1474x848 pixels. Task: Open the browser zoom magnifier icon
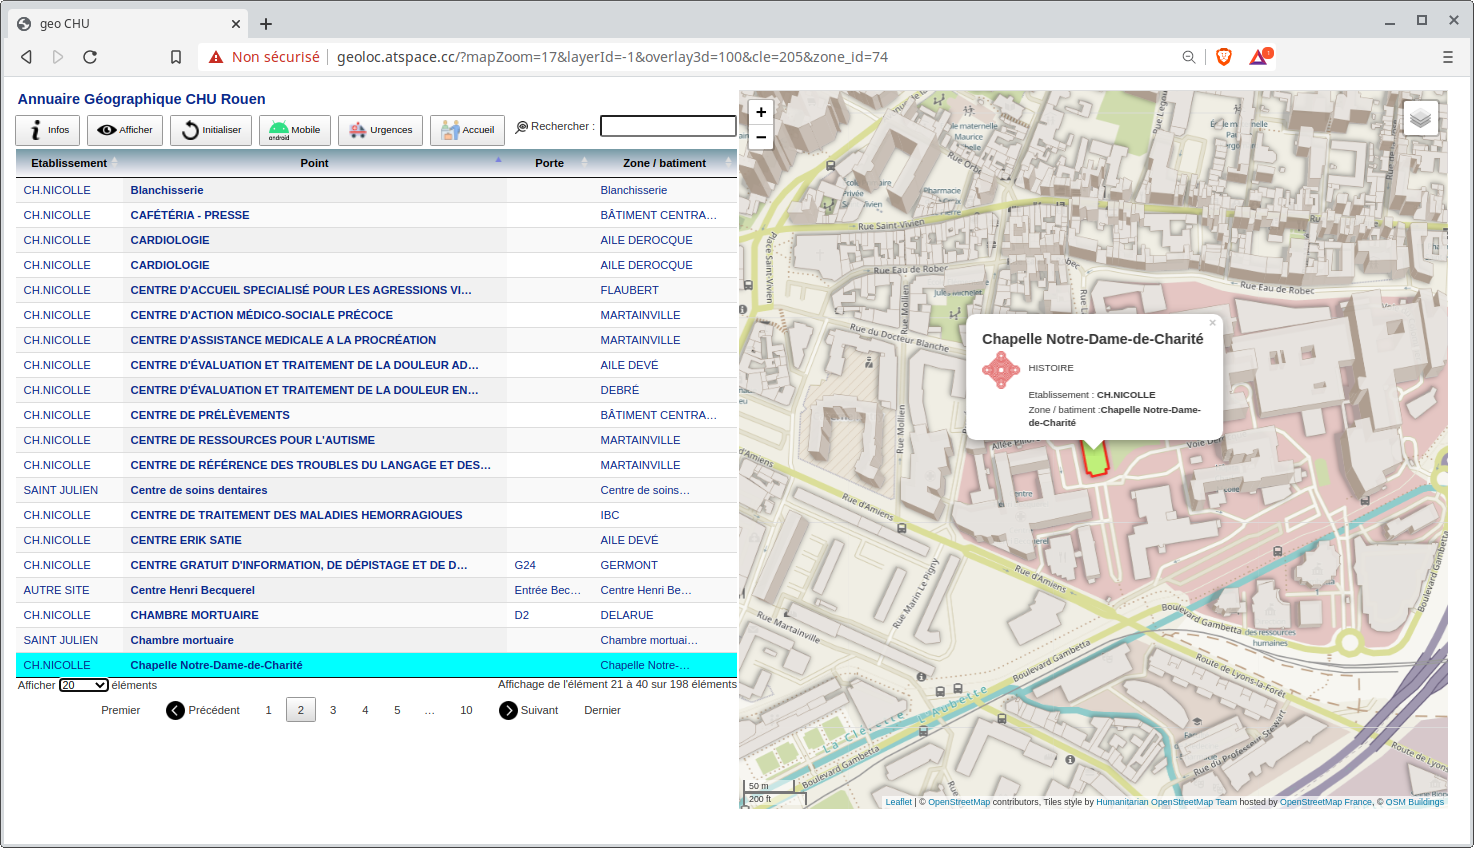(x=1189, y=57)
